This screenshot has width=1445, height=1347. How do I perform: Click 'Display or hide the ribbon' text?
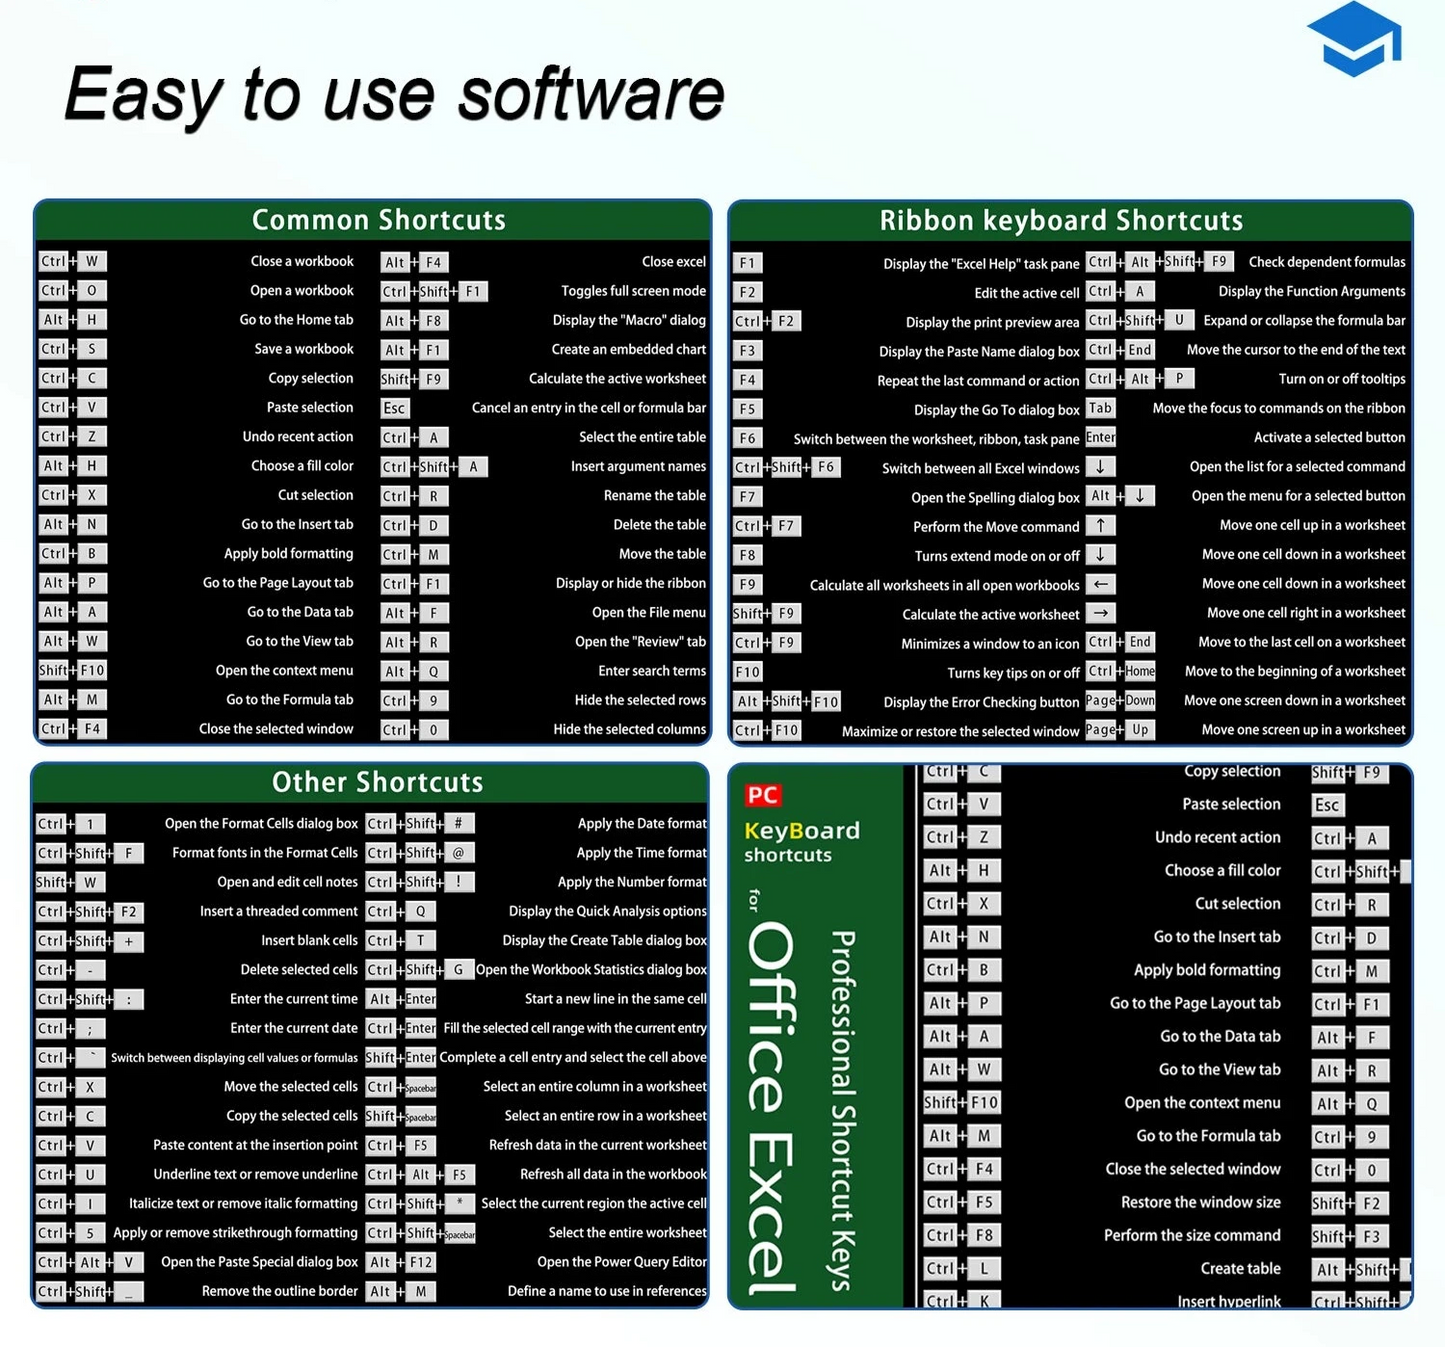coord(631,583)
